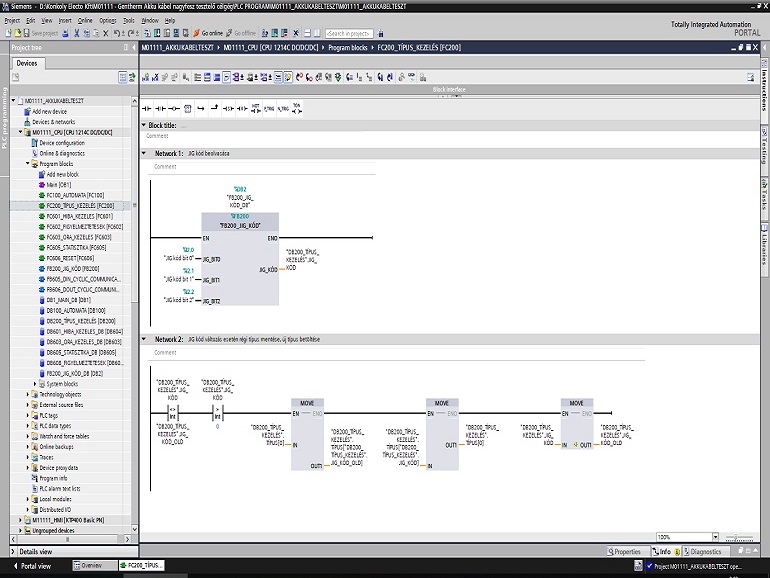Expand the System blocks folder
This screenshot has height=578, width=770.
pyautogui.click(x=34, y=384)
